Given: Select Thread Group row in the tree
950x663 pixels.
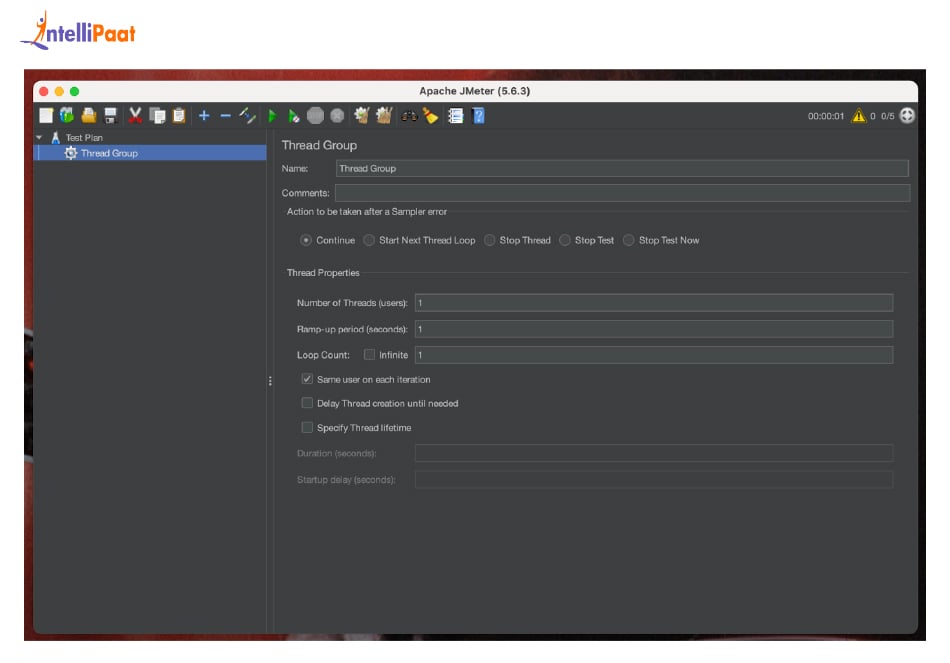Looking at the screenshot, I should (x=150, y=153).
